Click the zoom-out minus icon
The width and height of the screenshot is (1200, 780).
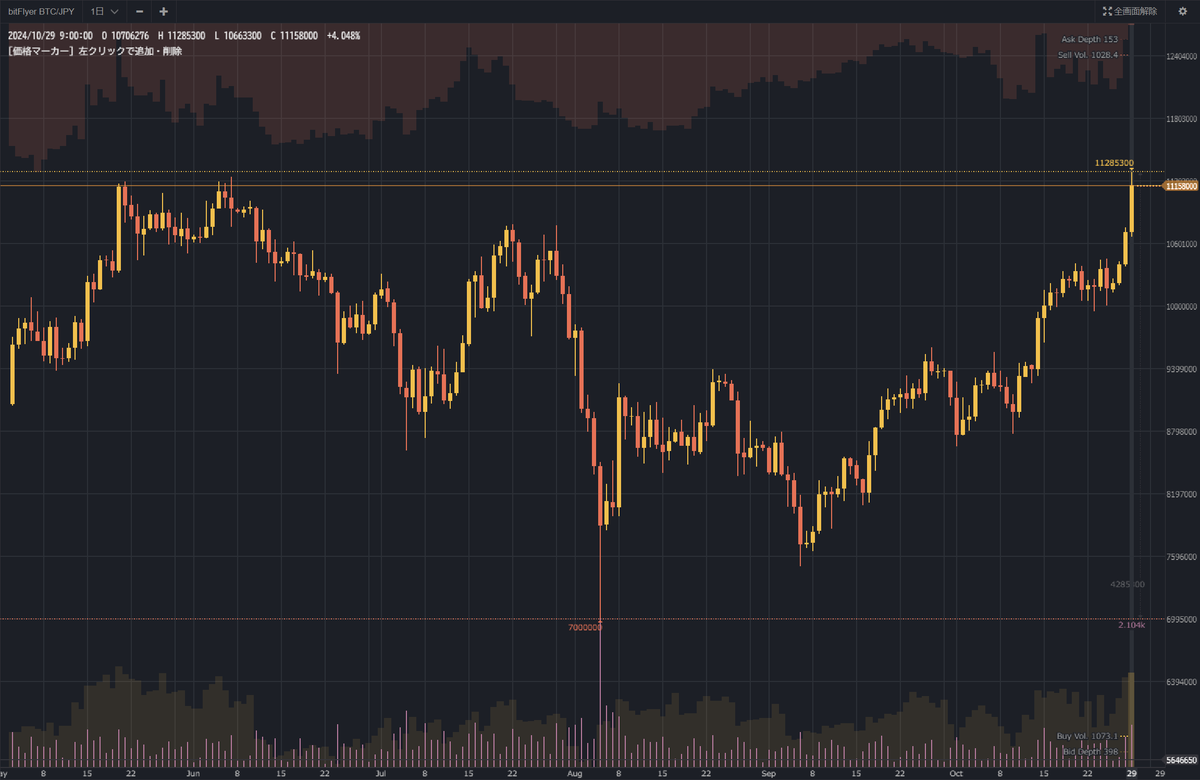(140, 12)
